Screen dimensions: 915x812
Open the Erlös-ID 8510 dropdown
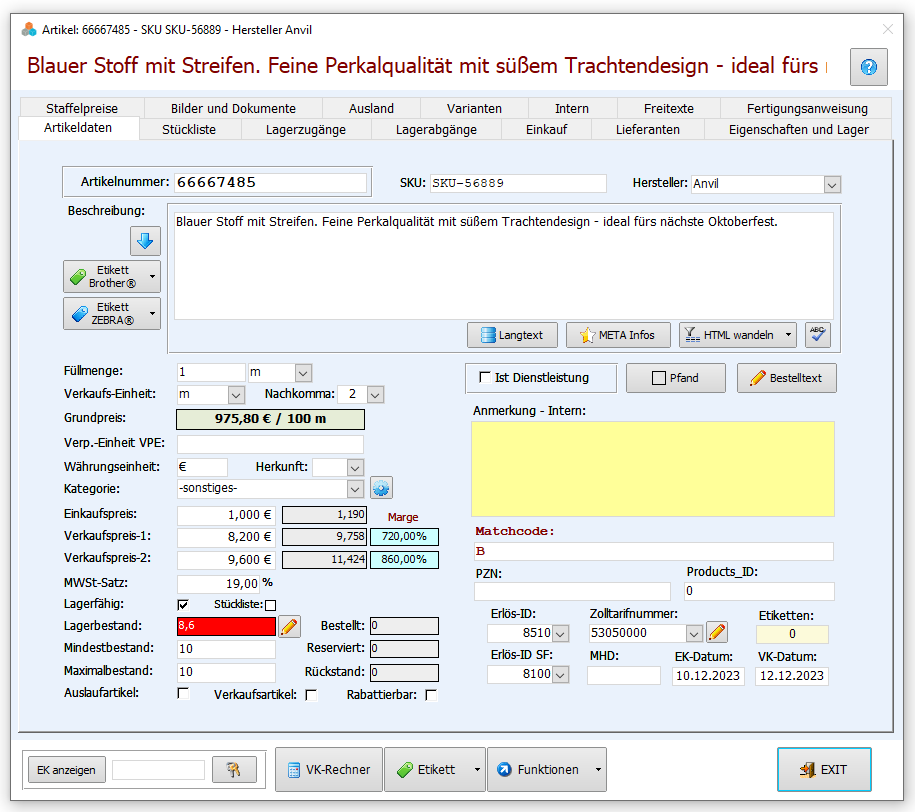click(560, 633)
